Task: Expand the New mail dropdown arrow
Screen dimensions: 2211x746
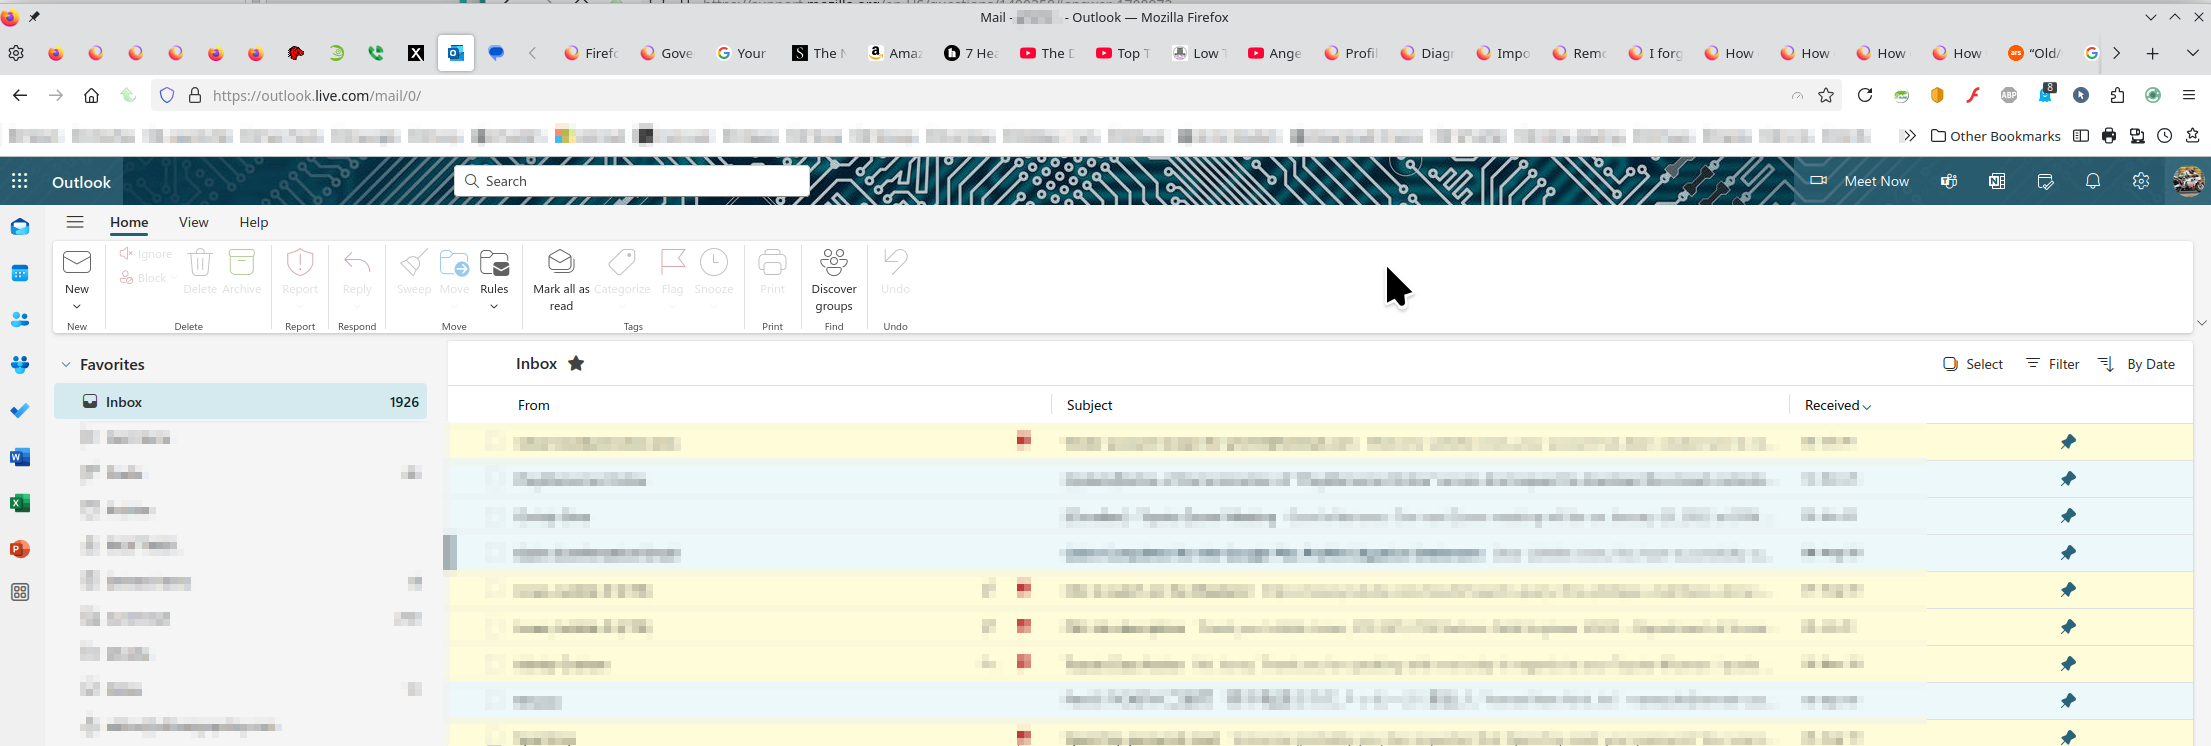Action: 77,306
